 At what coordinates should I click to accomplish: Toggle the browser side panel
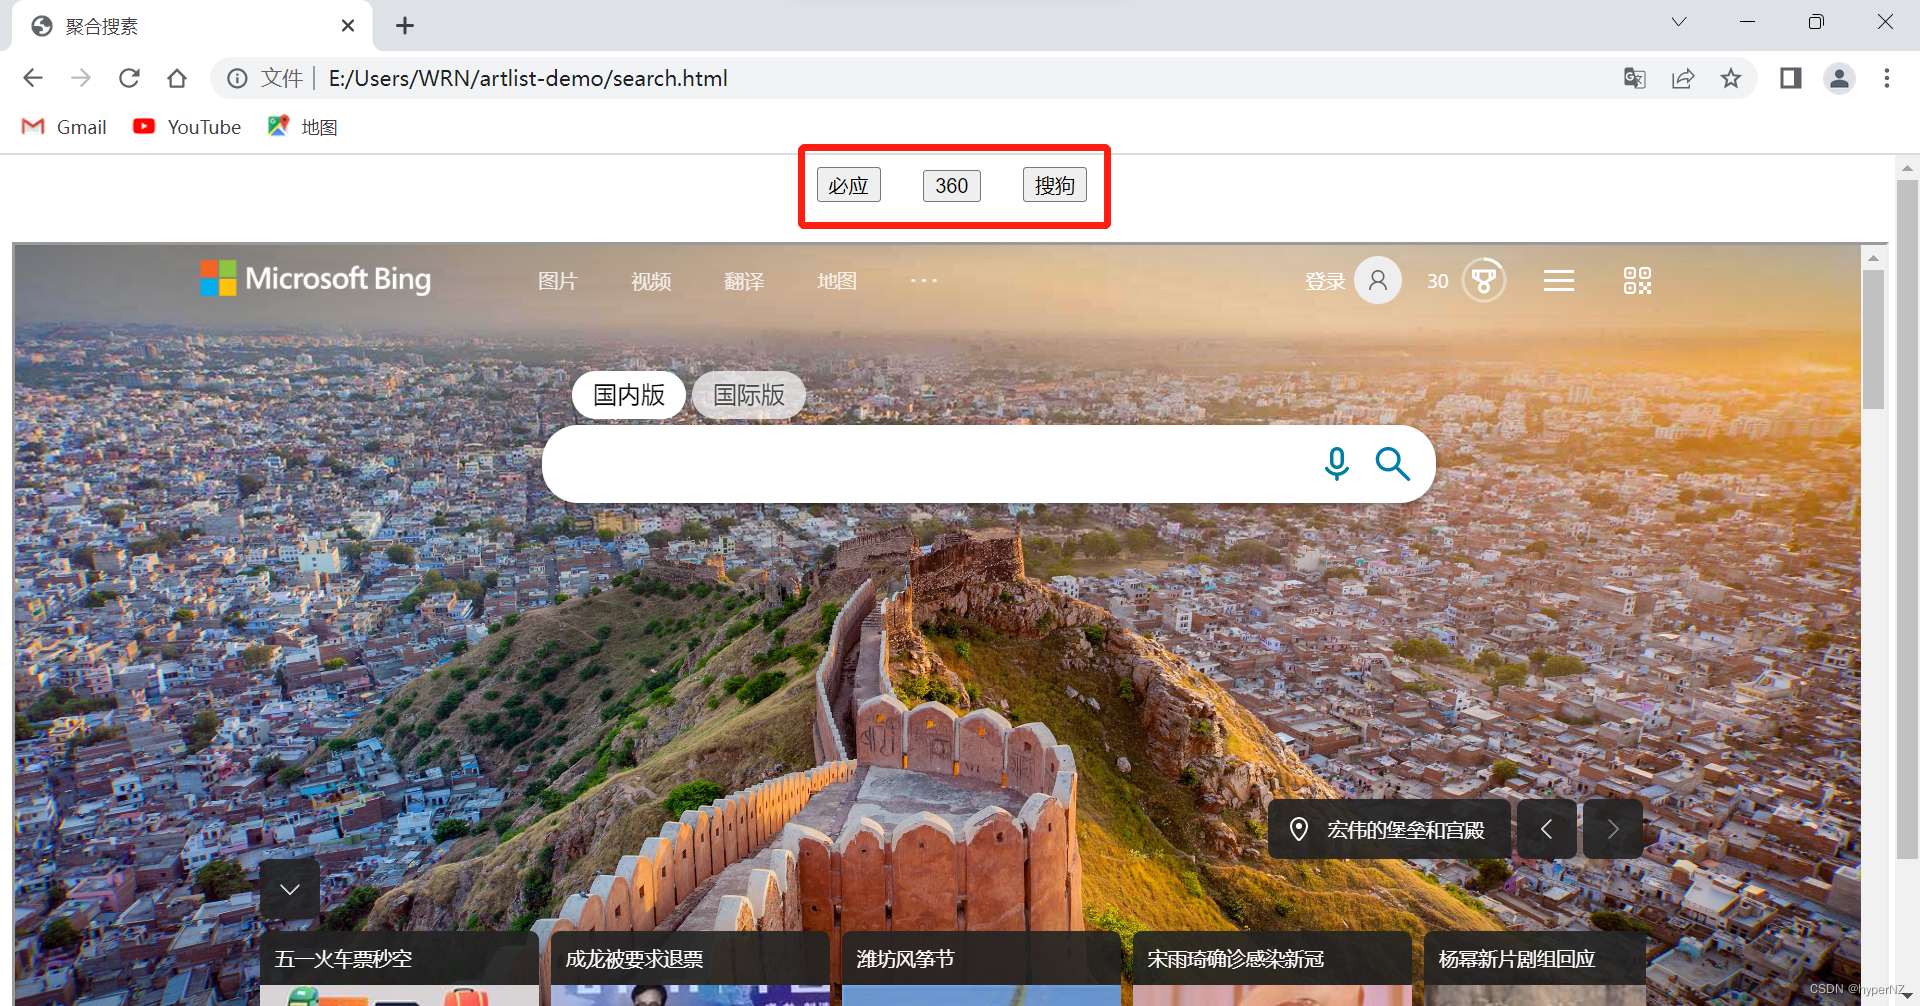click(1791, 78)
